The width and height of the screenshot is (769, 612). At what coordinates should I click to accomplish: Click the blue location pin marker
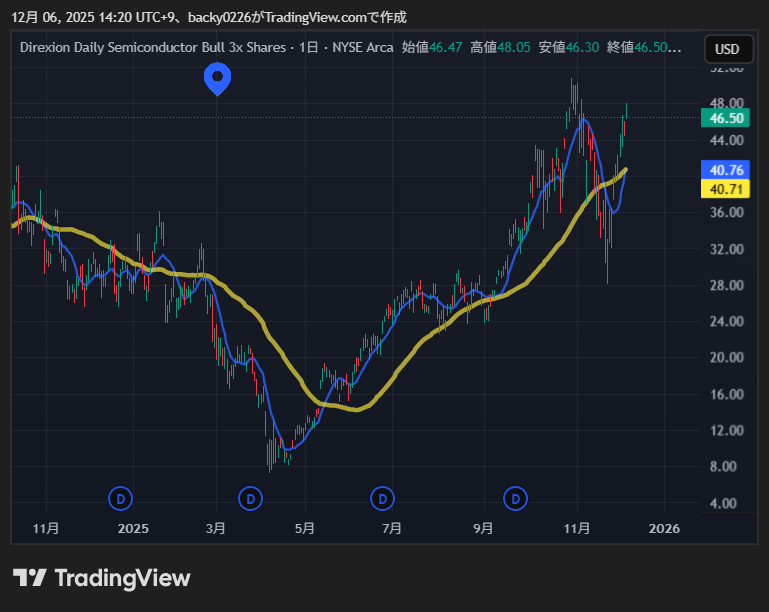click(217, 77)
